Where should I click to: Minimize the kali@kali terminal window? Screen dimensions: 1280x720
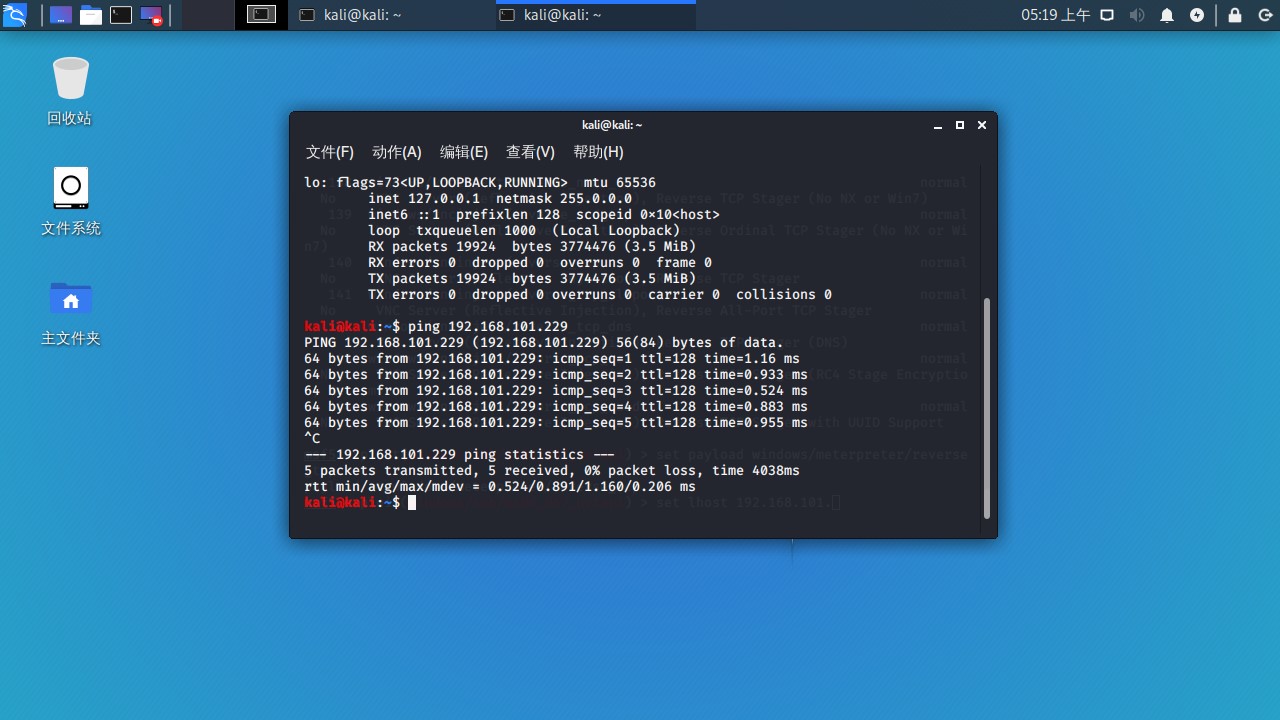[x=938, y=125]
